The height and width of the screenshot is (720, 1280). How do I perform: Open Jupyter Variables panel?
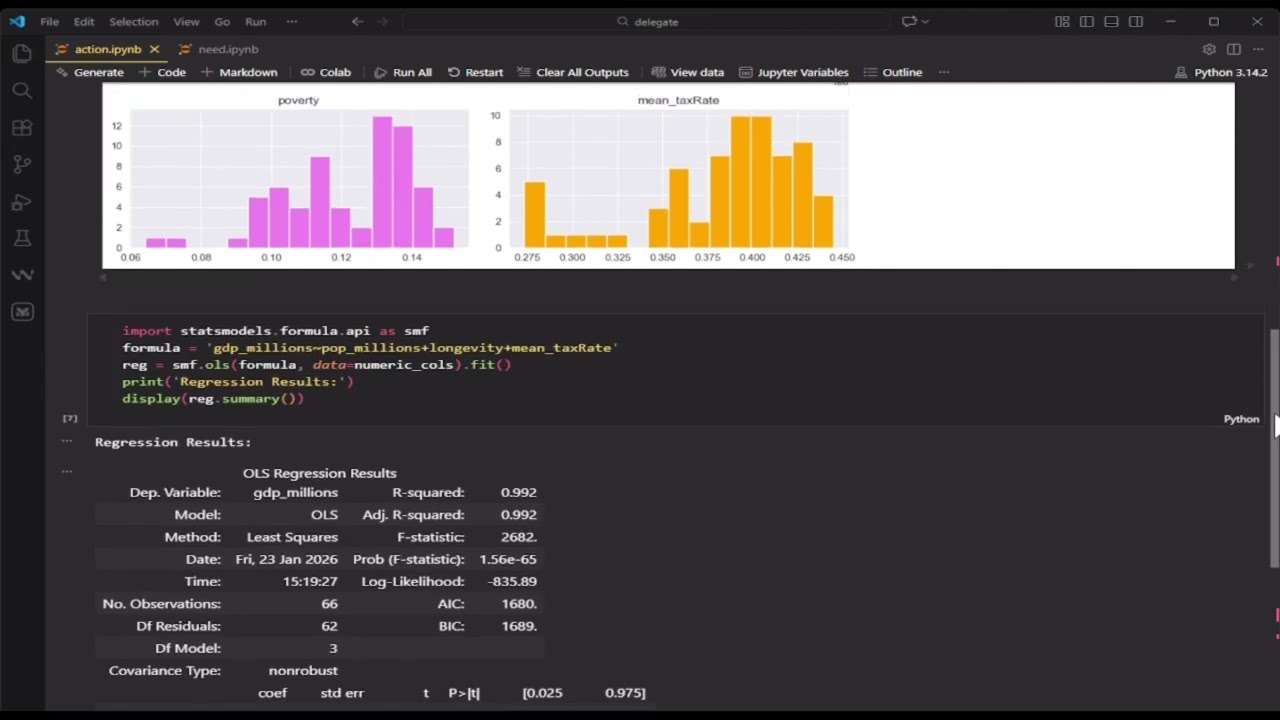pyautogui.click(x=794, y=72)
